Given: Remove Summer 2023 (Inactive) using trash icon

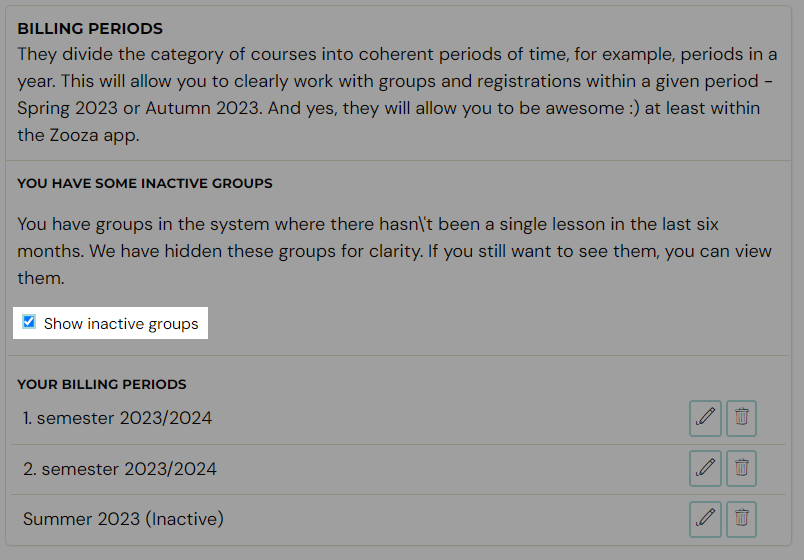Looking at the screenshot, I should (741, 518).
